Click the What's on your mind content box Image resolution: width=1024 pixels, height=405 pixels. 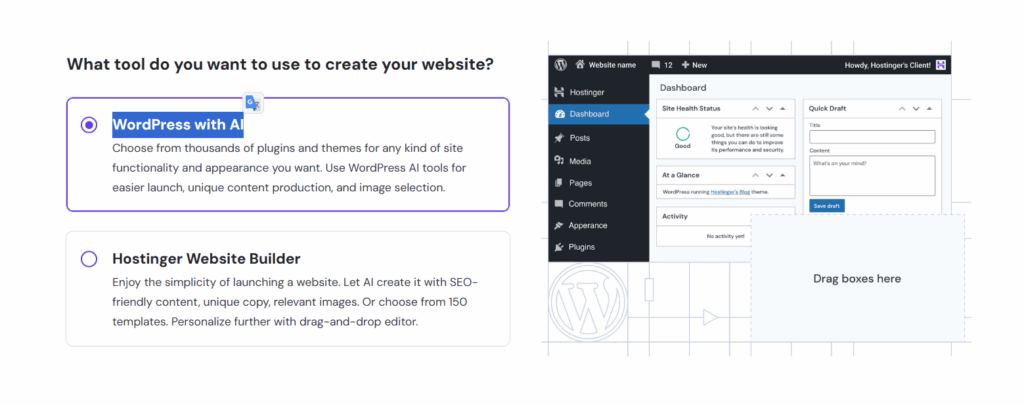tap(871, 174)
